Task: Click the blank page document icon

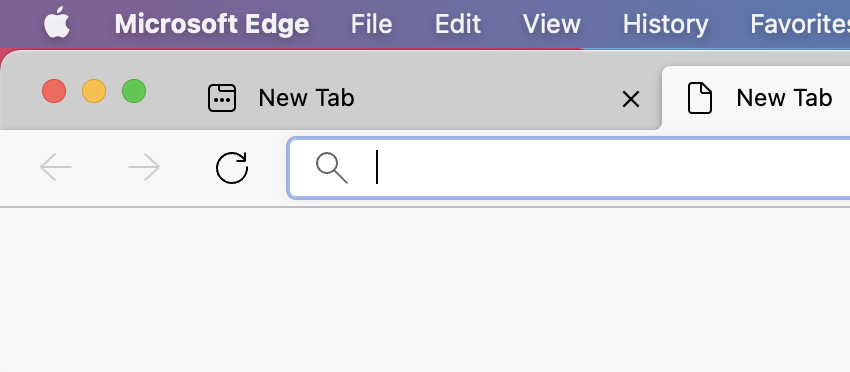Action: coord(699,98)
